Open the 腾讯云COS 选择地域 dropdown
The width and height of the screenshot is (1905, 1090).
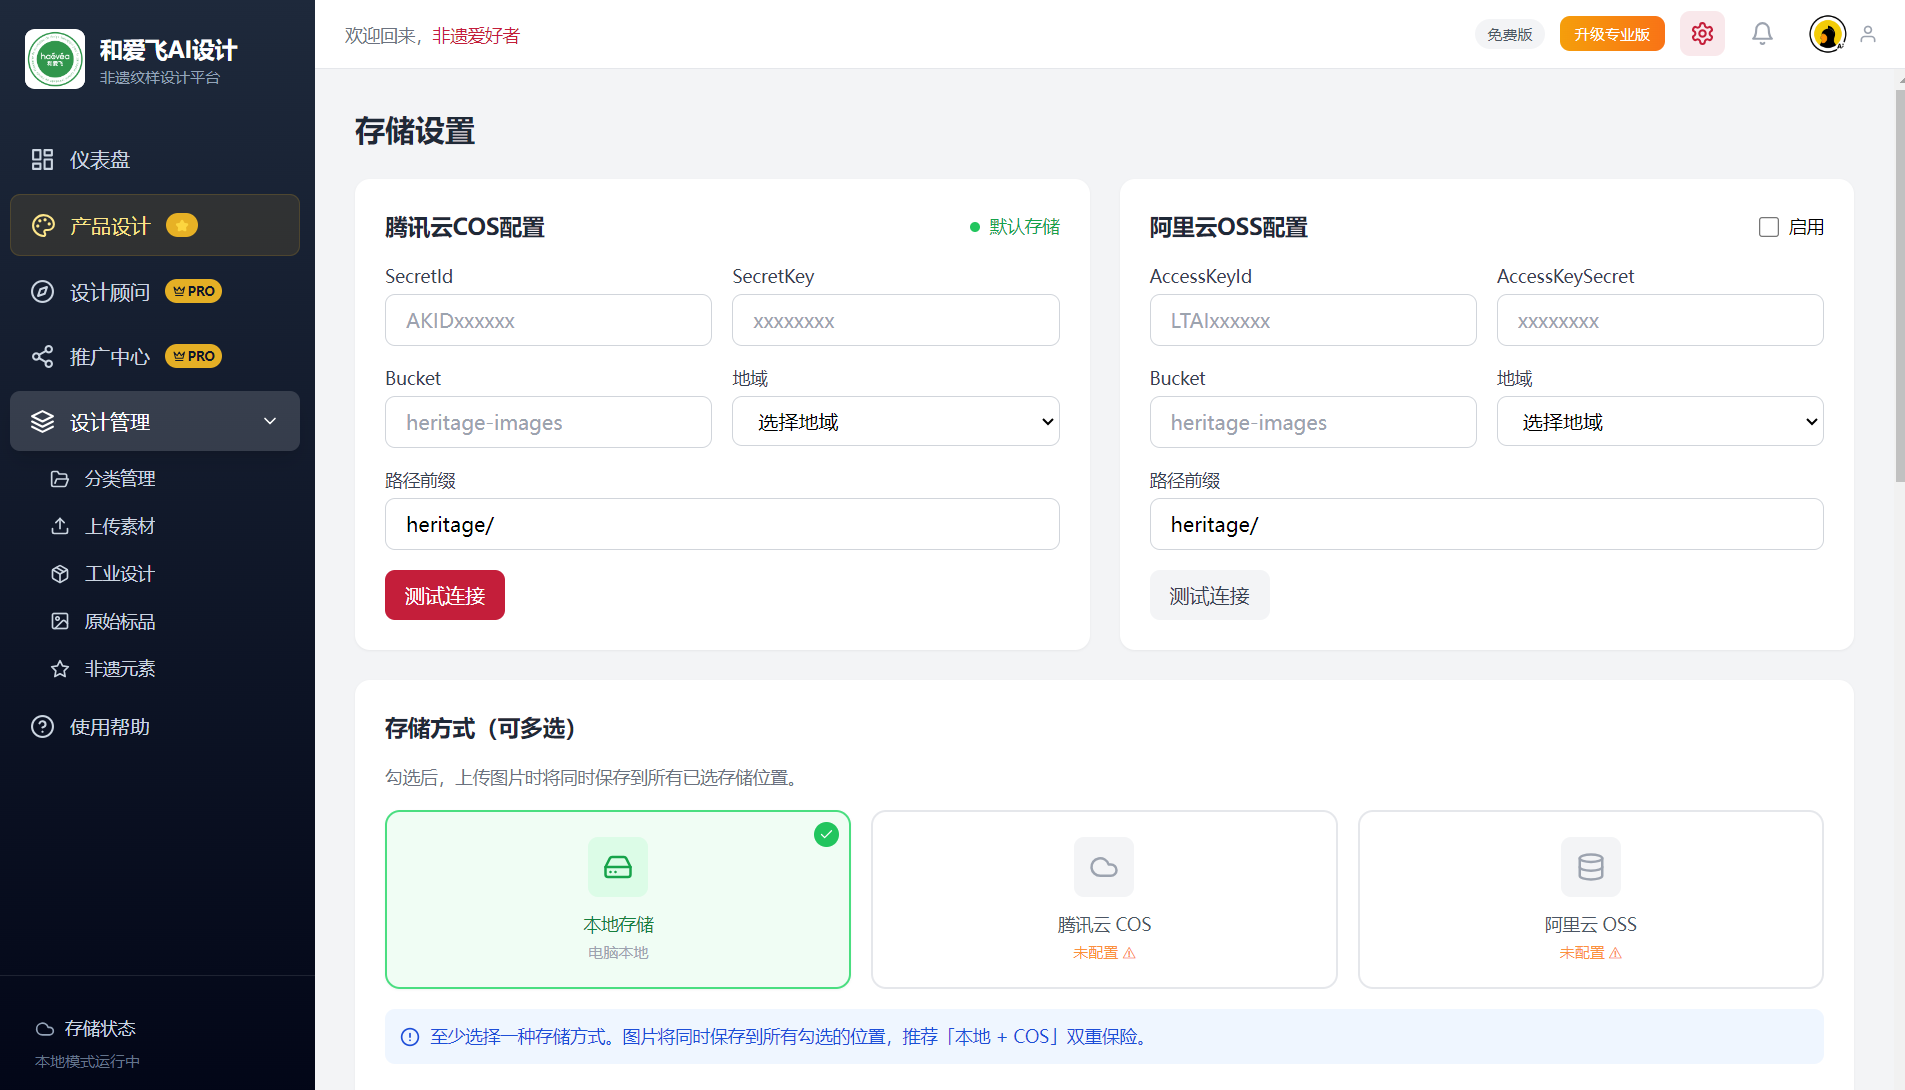896,421
